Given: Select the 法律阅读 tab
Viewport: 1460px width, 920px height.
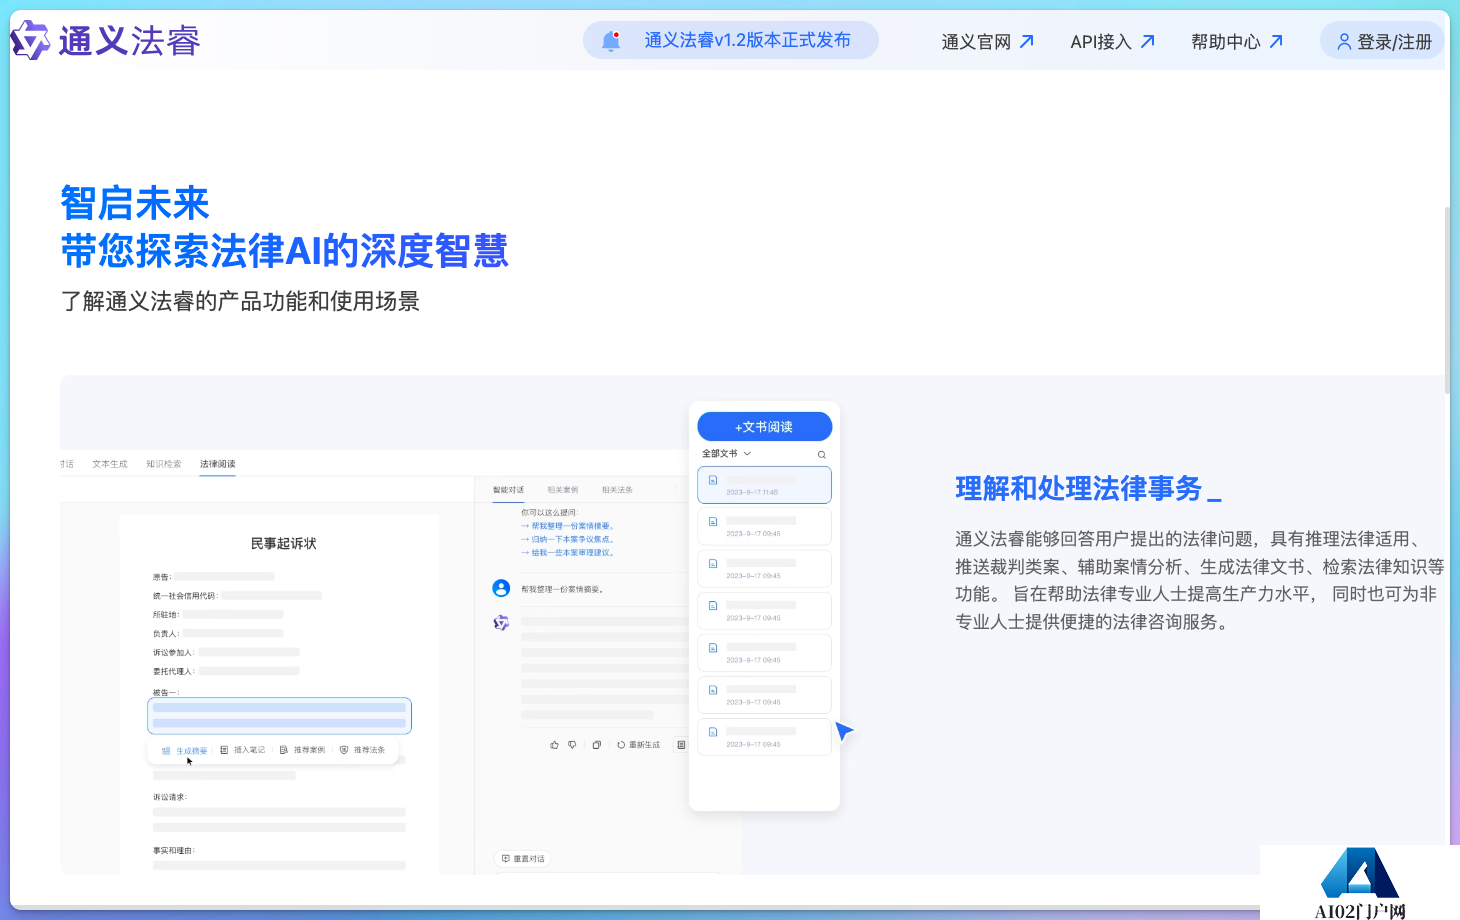Looking at the screenshot, I should coord(218,464).
